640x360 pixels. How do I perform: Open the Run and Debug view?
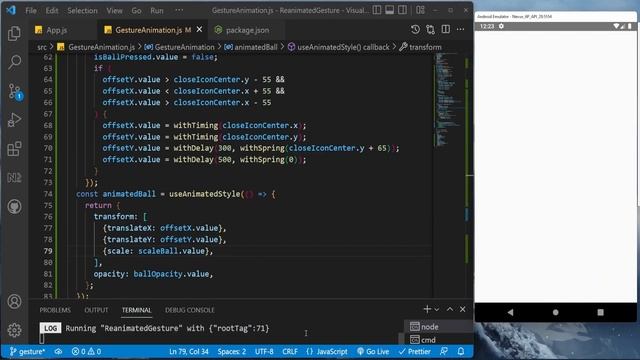click(x=14, y=120)
